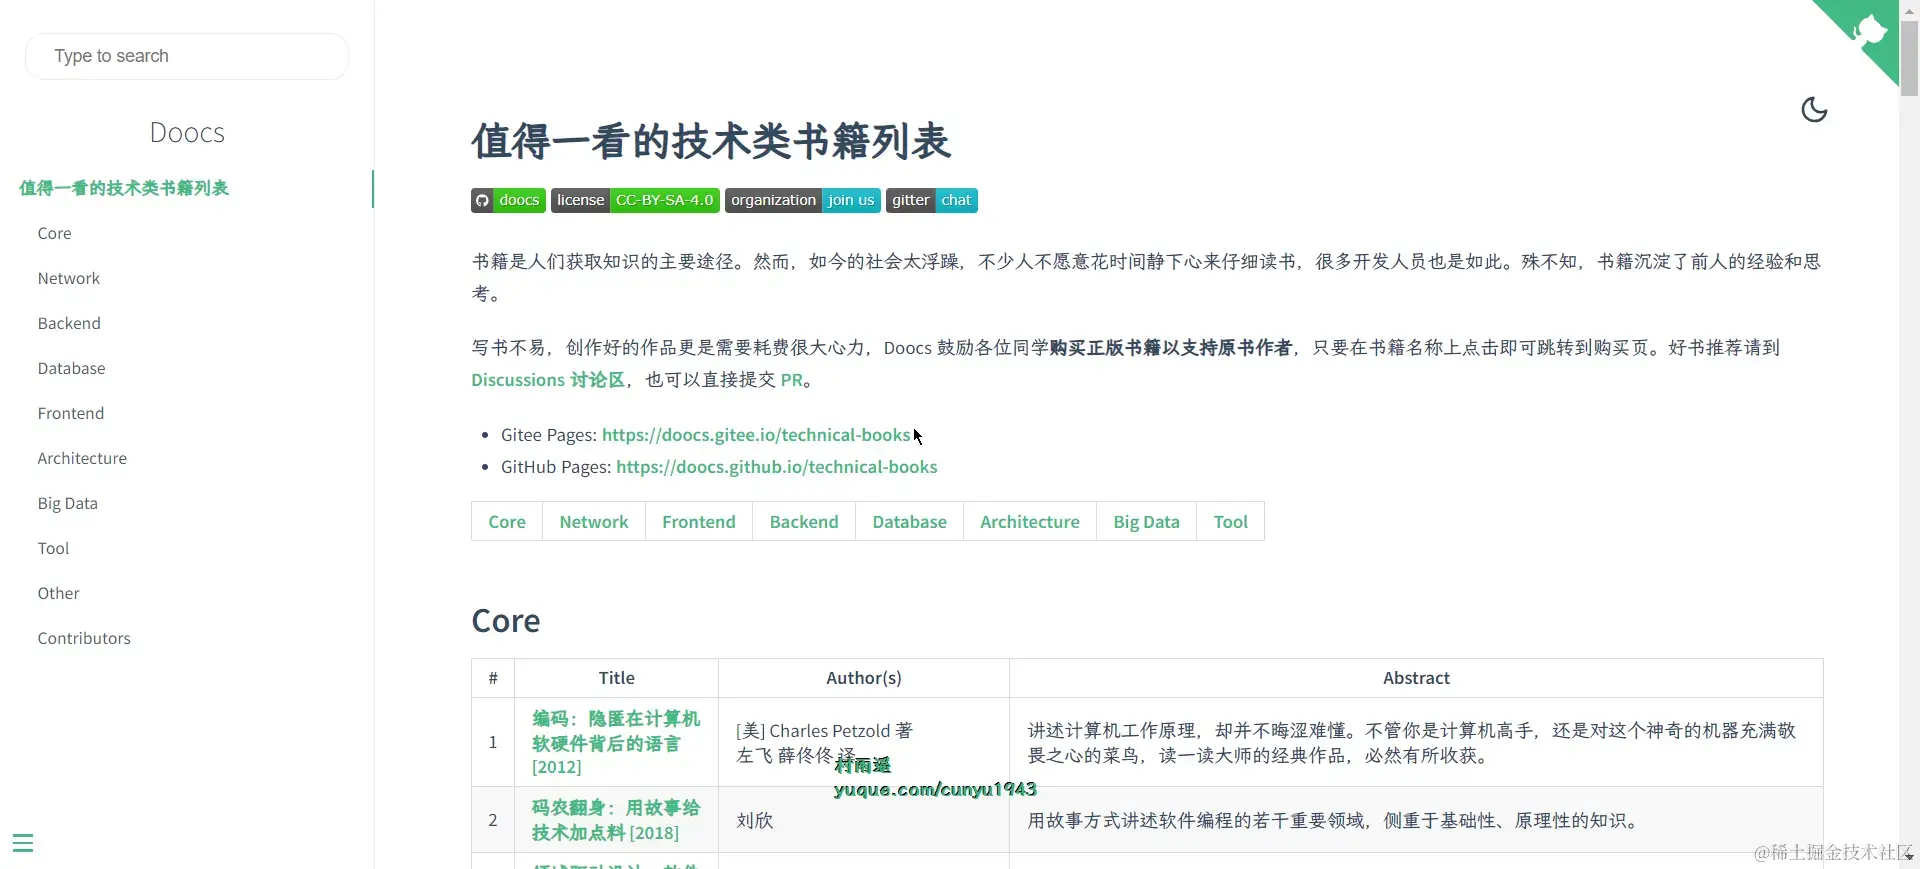Select 值得一看的技术类书籍列表 in sidebar
The height and width of the screenshot is (869, 1920).
(x=124, y=188)
